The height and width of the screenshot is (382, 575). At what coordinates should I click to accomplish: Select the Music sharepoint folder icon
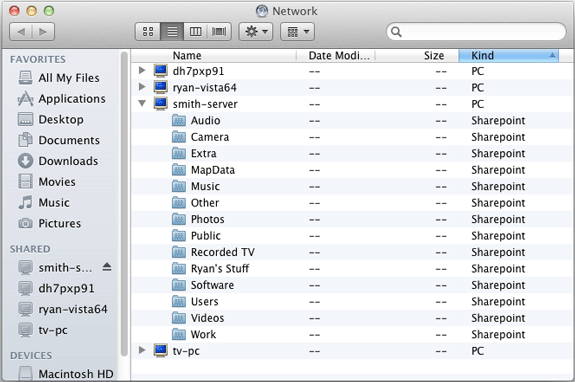179,186
